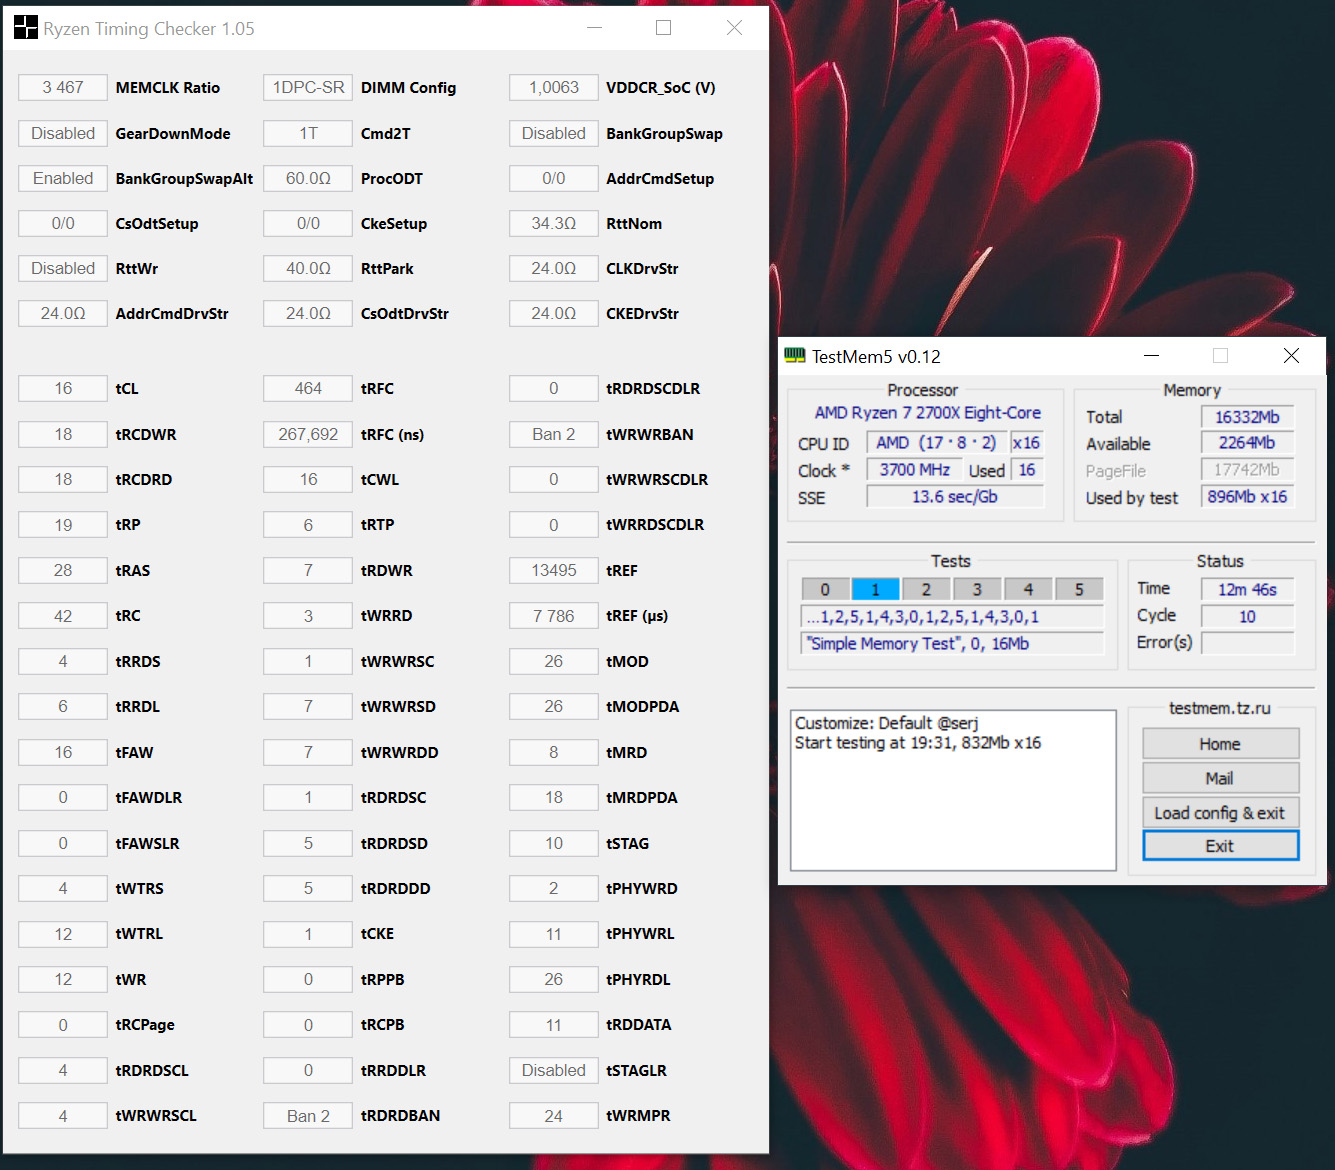This screenshot has width=1335, height=1170.
Task: Click the Available memory 2264Mb field
Action: click(1247, 443)
